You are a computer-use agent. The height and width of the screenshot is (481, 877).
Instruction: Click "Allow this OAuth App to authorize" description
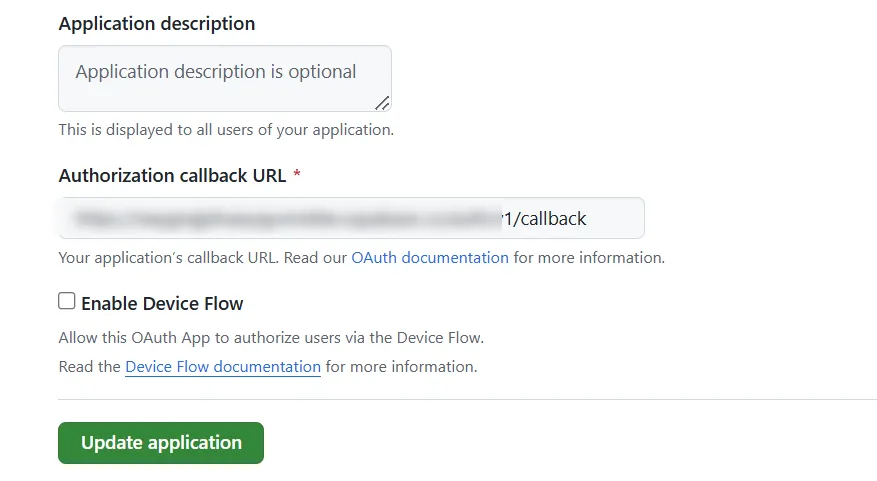[x=271, y=337]
